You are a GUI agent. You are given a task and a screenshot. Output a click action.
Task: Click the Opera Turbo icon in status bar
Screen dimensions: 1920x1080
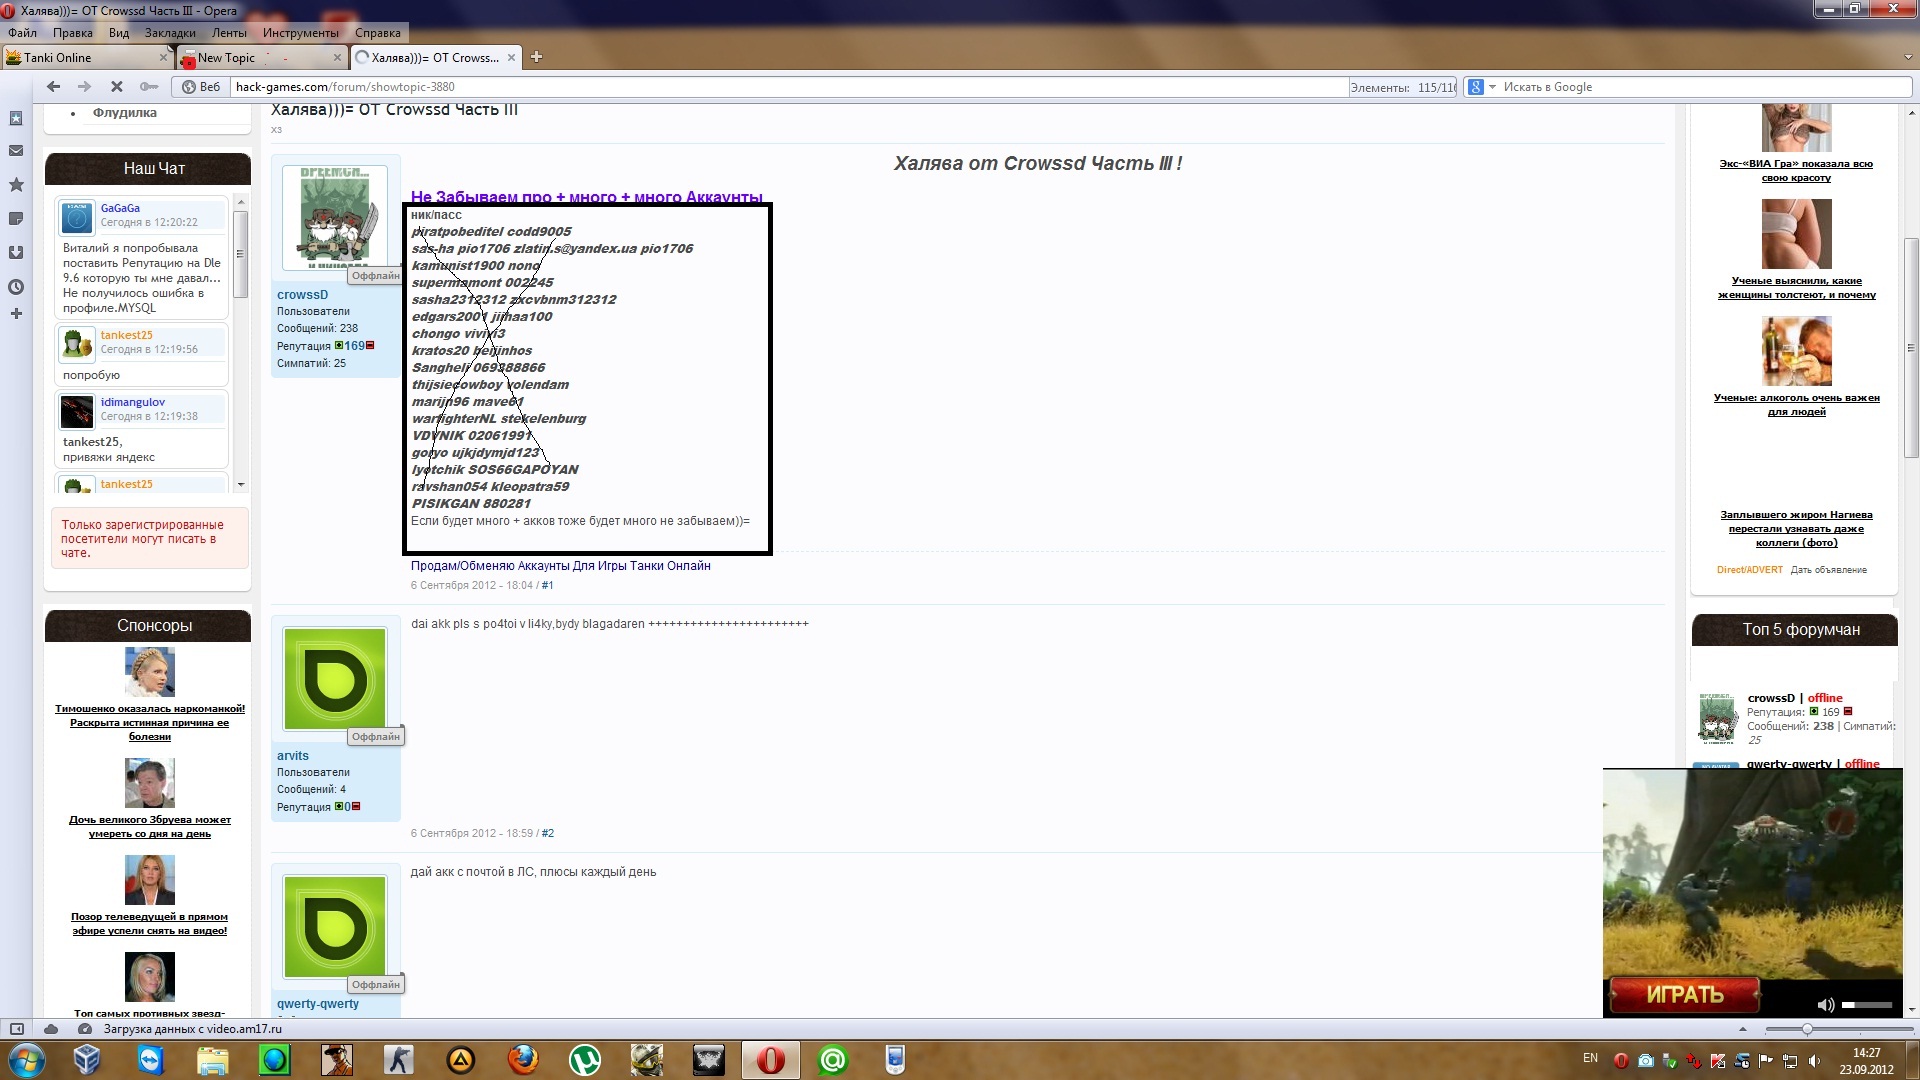[x=85, y=1029]
